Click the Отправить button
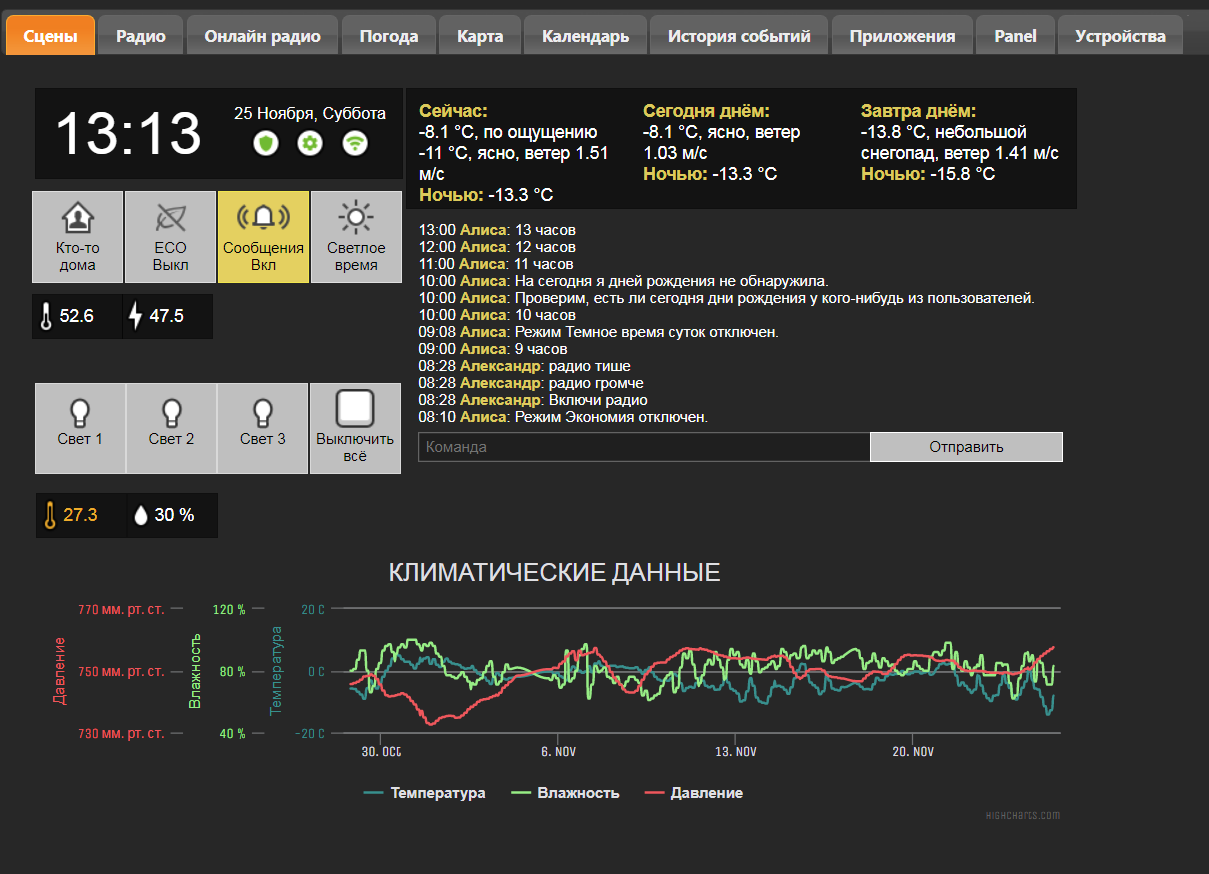This screenshot has height=874, width=1209. point(965,447)
